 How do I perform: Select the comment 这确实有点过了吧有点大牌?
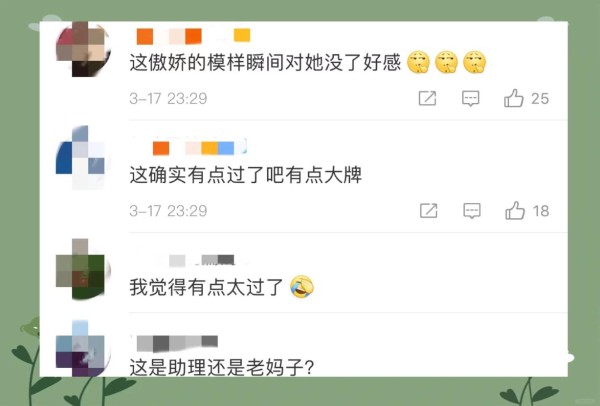tap(246, 175)
